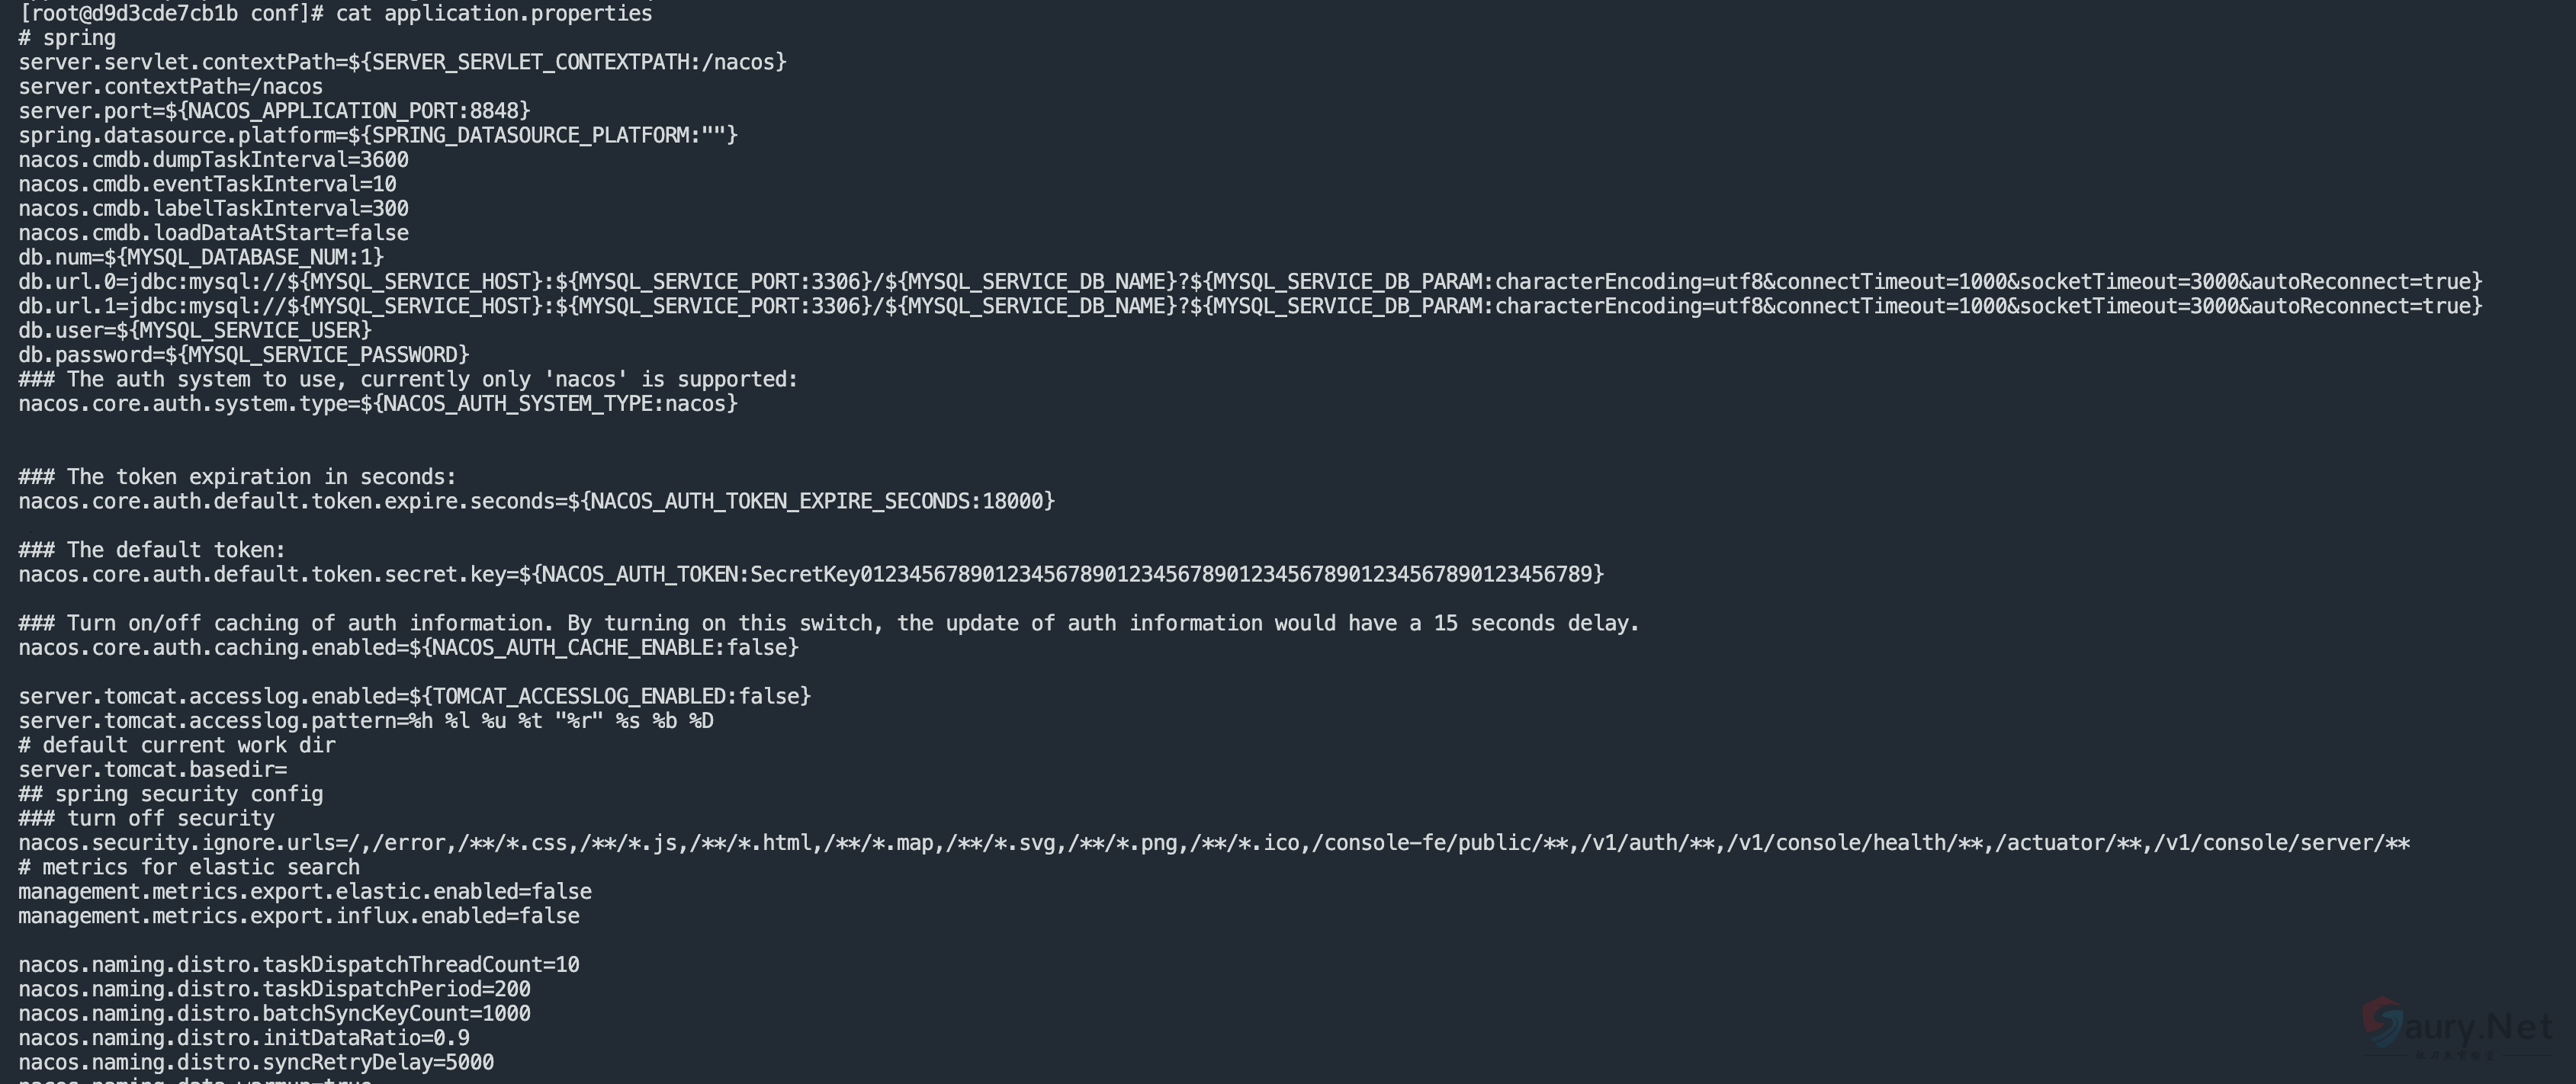The image size is (2576, 1084).
Task: Click the nacos.cmdb.dumpTaskInterval=3600 line
Action: coord(213,159)
